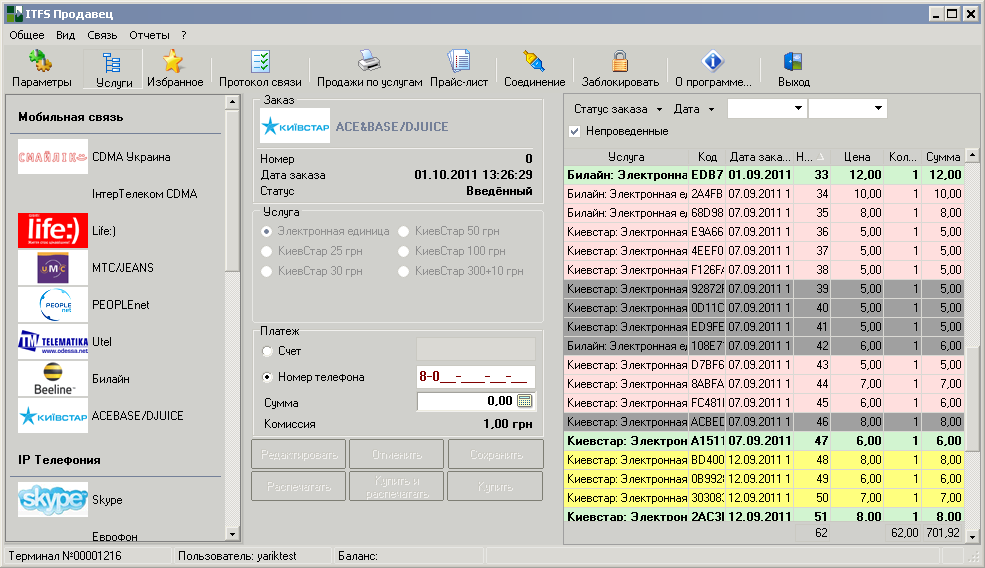Select the Life:) operator logo
Screen dimensions: 985x568
53,230
